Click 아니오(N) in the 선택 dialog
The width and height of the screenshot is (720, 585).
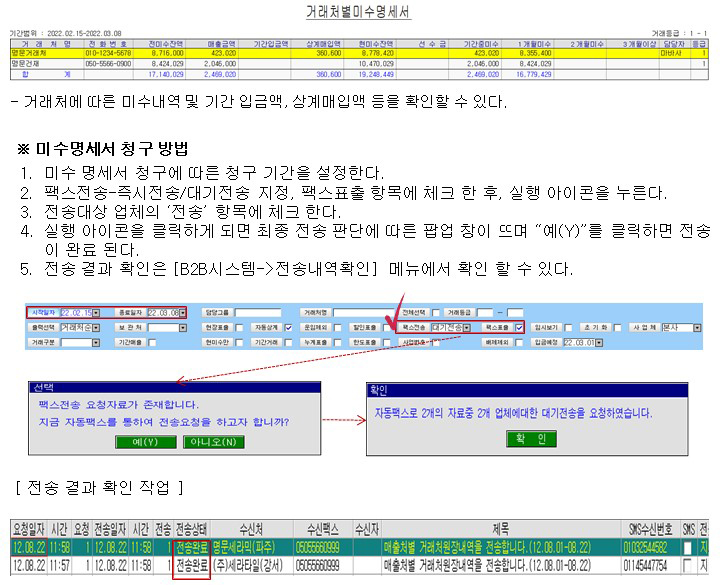coord(213,442)
